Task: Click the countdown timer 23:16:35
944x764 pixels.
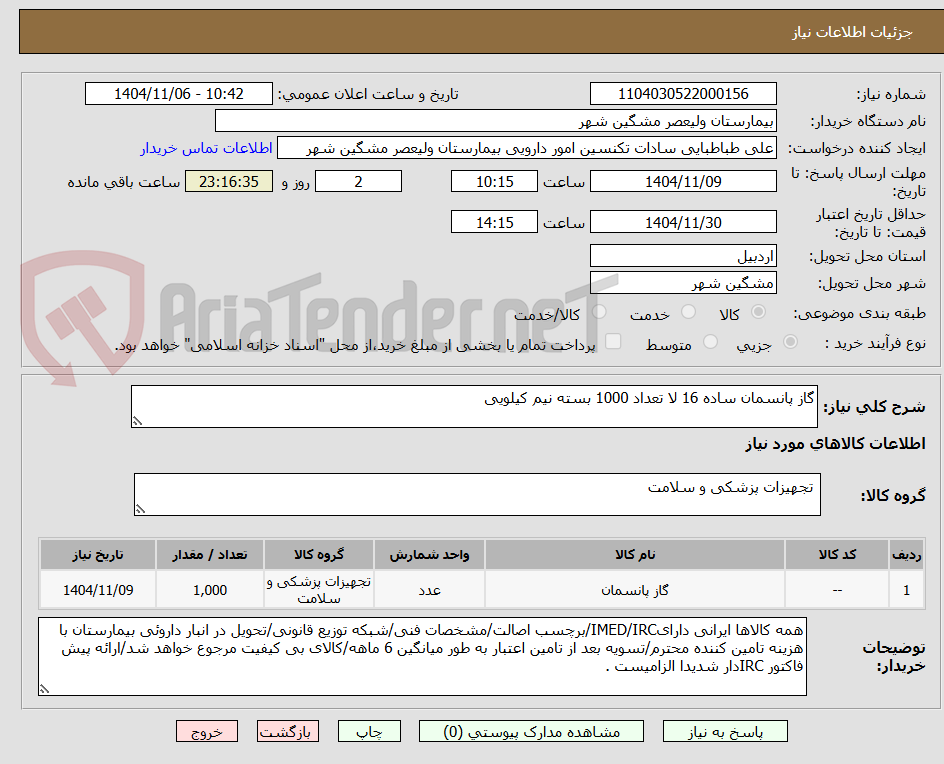Action: pyautogui.click(x=229, y=181)
